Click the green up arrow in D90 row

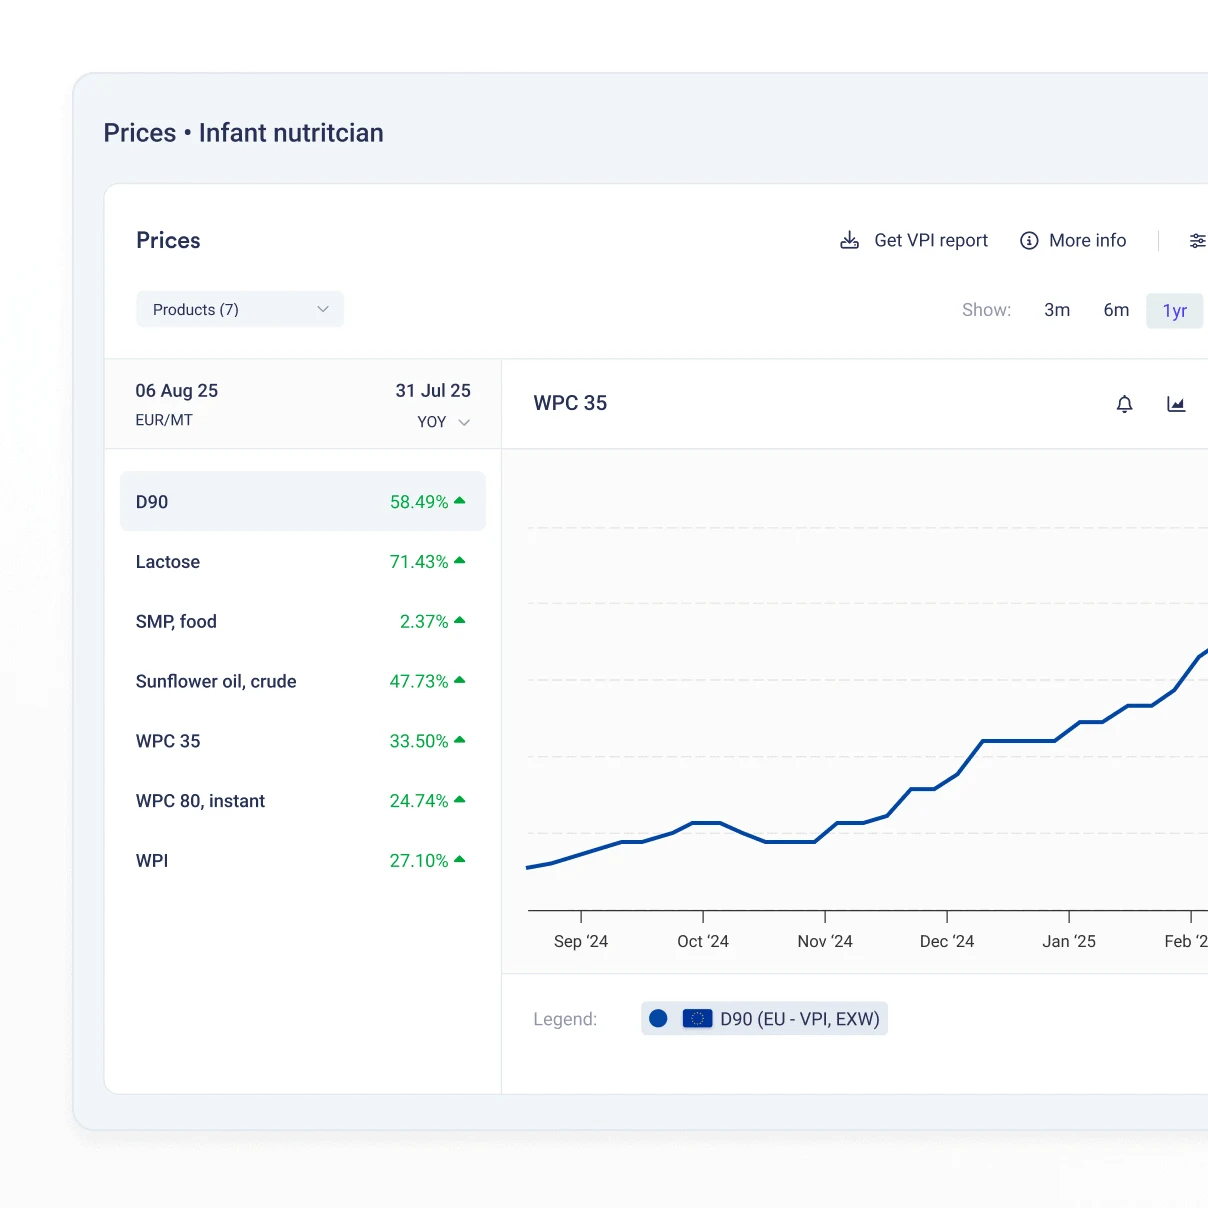coord(460,500)
